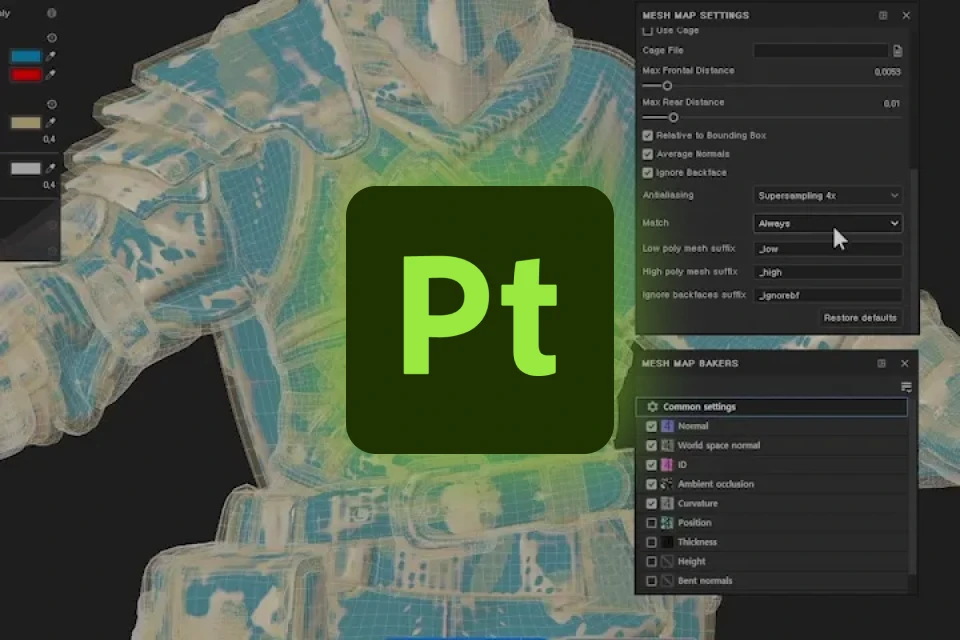Uncheck the Curvature baker checkbox
Viewport: 960px width, 640px height.
coord(651,503)
